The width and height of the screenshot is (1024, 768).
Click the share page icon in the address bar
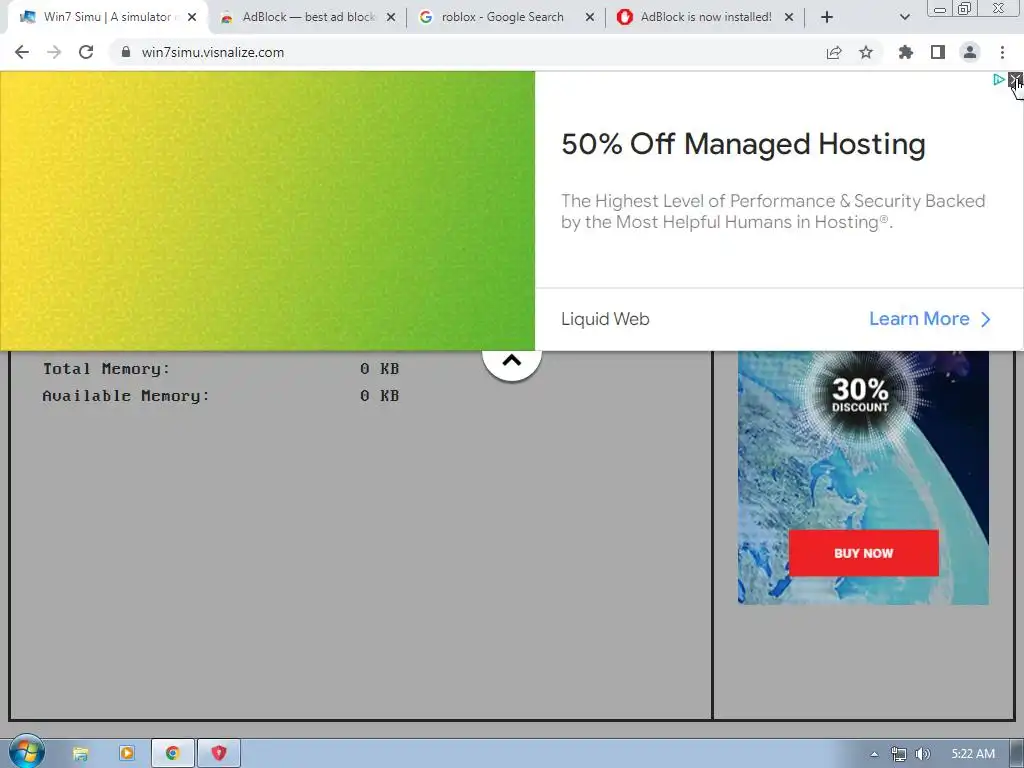(834, 52)
